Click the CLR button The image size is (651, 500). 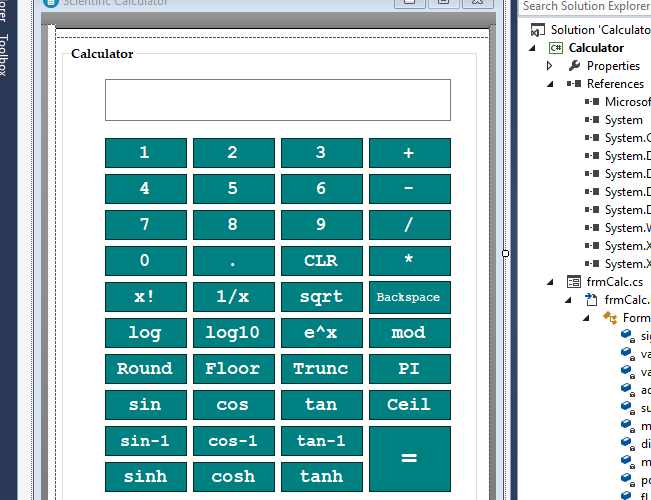[322, 261]
